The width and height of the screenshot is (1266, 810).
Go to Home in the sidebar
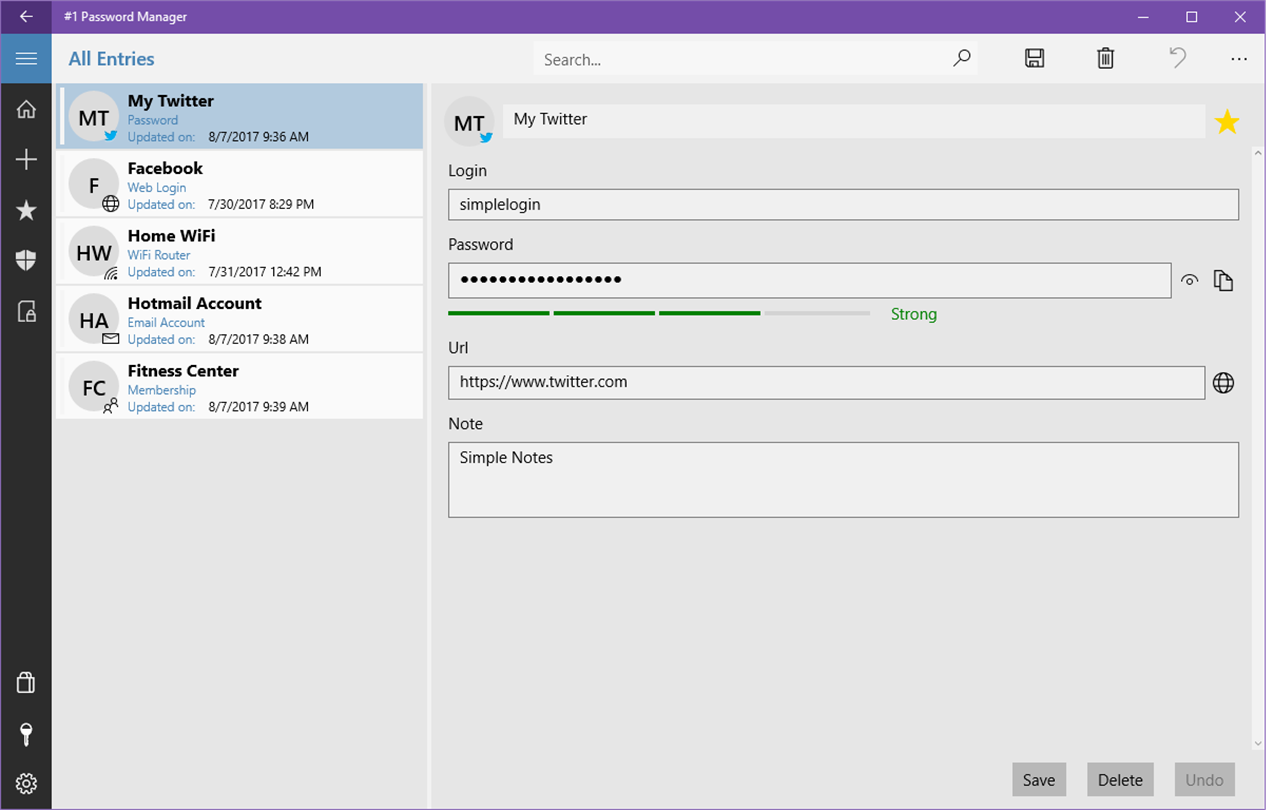26,109
